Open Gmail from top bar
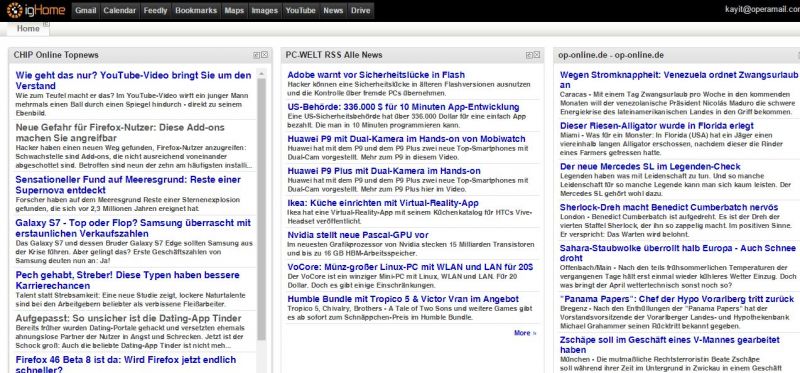 pos(86,11)
